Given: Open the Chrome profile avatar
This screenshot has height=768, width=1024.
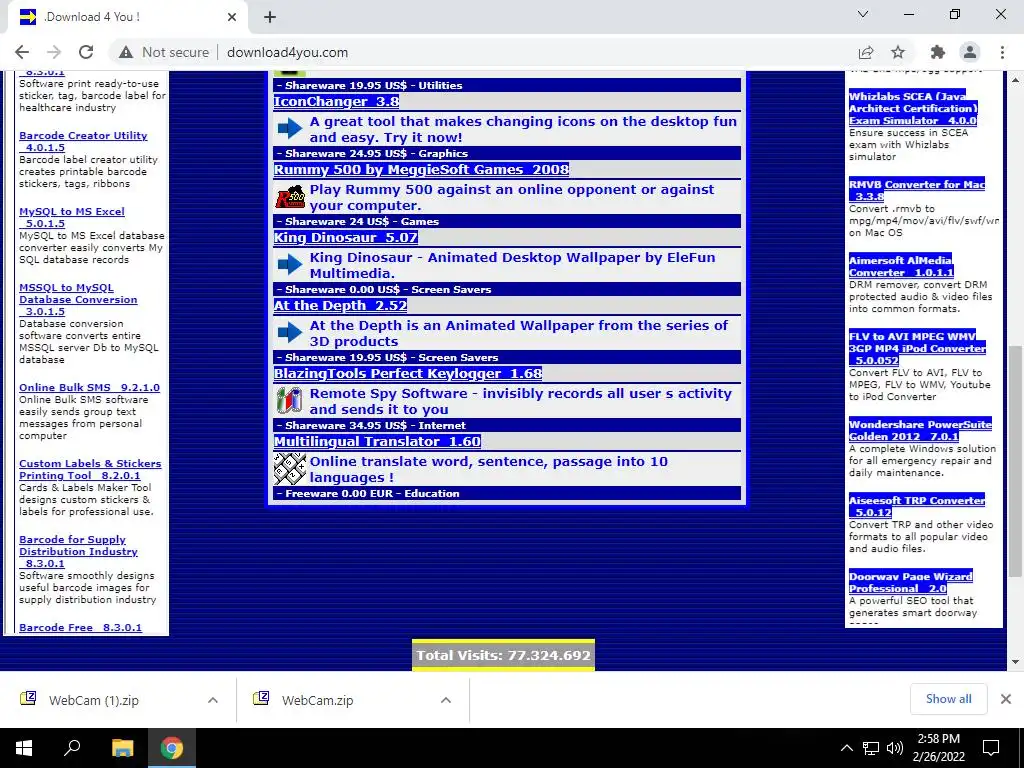Looking at the screenshot, I should [x=970, y=52].
